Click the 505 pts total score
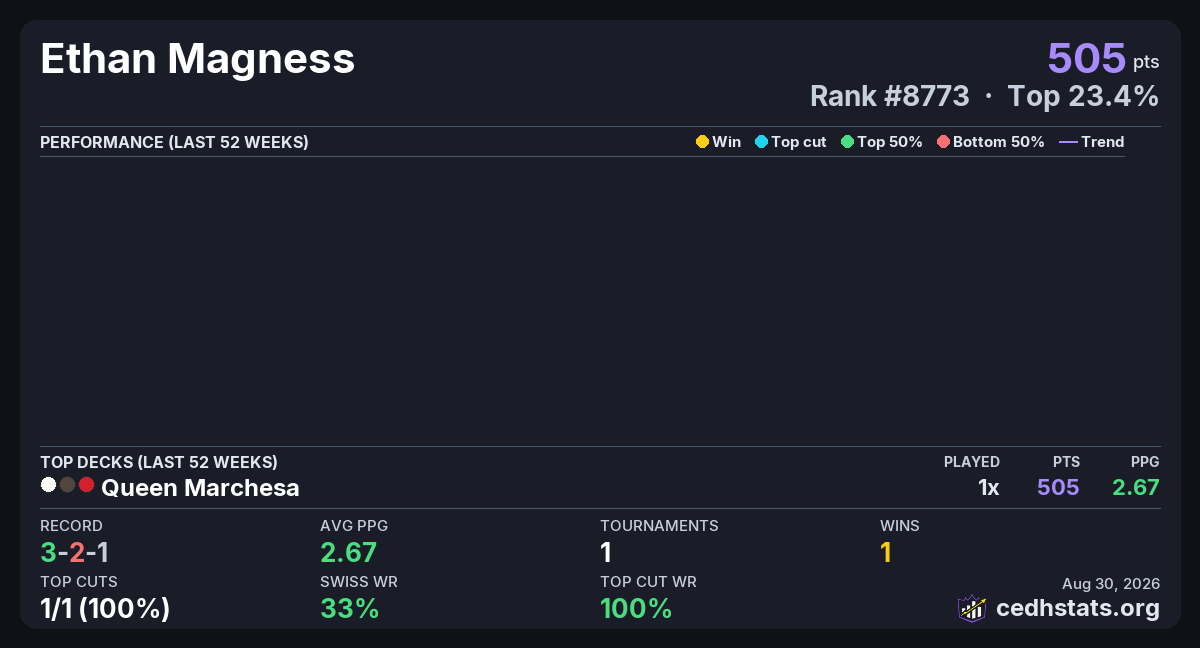Image resolution: width=1200 pixels, height=648 pixels. [x=1103, y=58]
